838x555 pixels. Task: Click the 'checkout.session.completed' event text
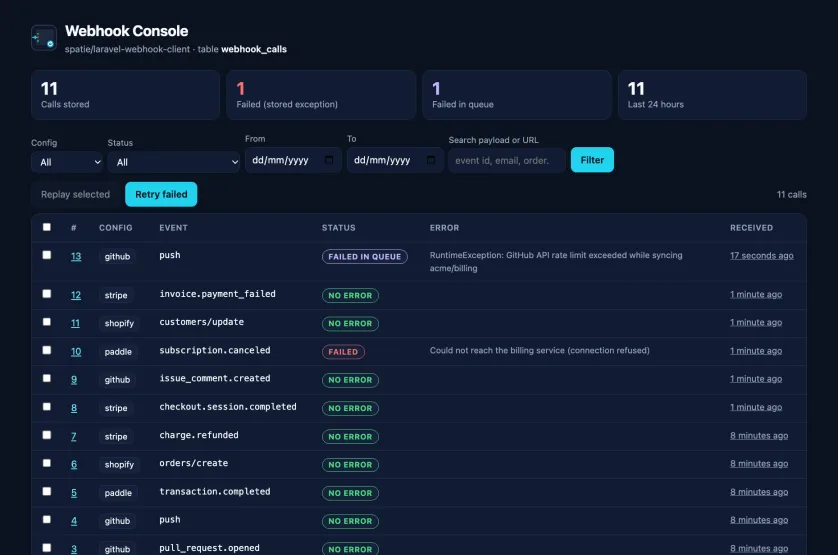pyautogui.click(x=228, y=407)
